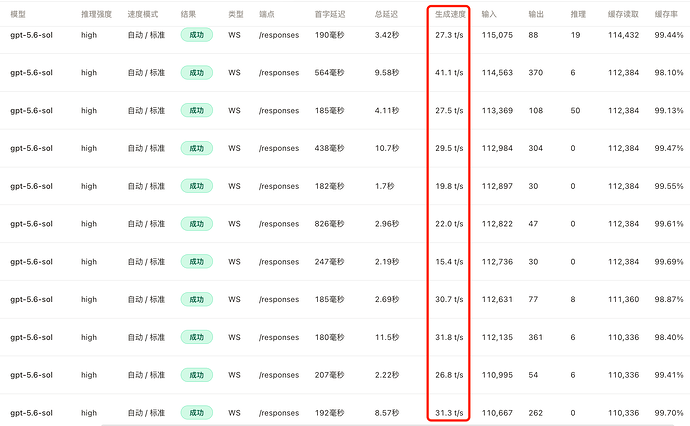Select the 190毫秒 first-token latency cell
This screenshot has width=690, height=426.
(x=329, y=35)
